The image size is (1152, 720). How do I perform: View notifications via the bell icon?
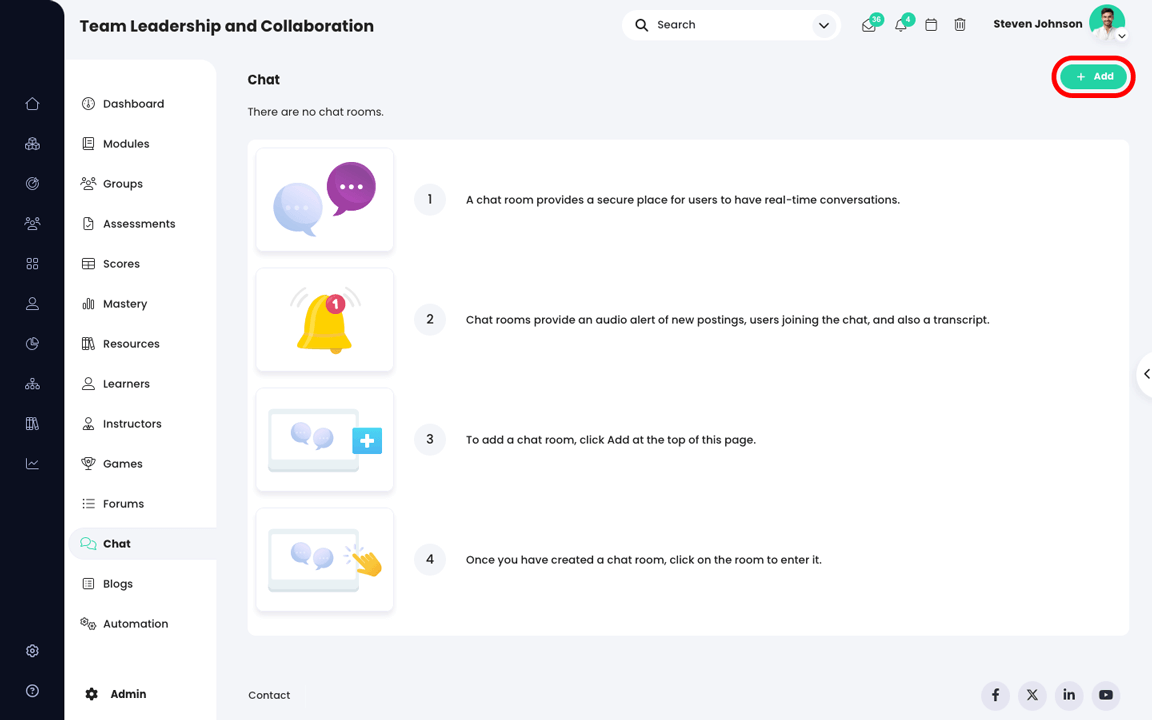tap(899, 24)
